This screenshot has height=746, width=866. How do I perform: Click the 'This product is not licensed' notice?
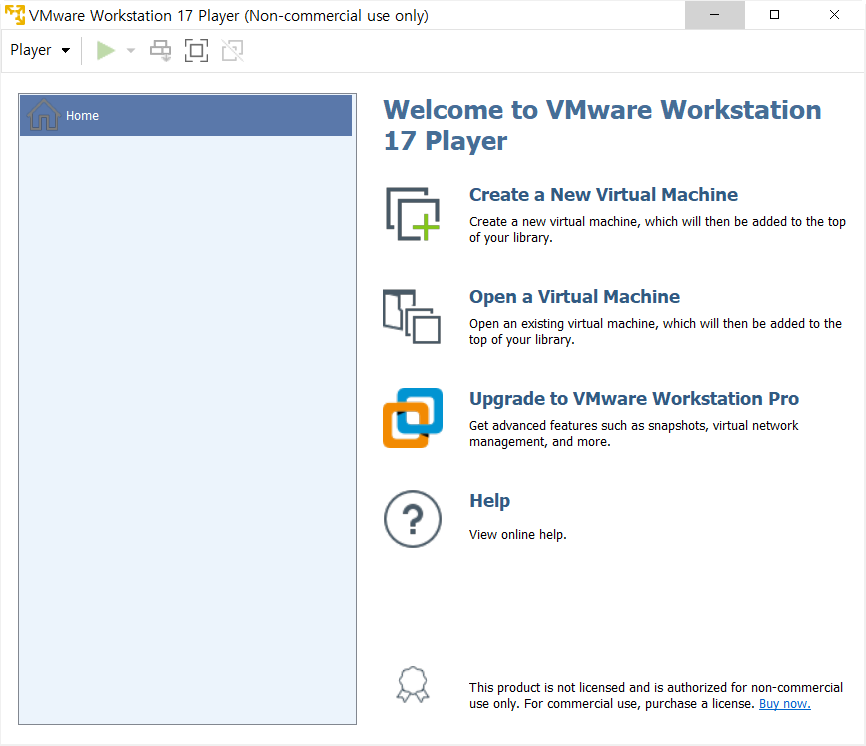(x=656, y=695)
